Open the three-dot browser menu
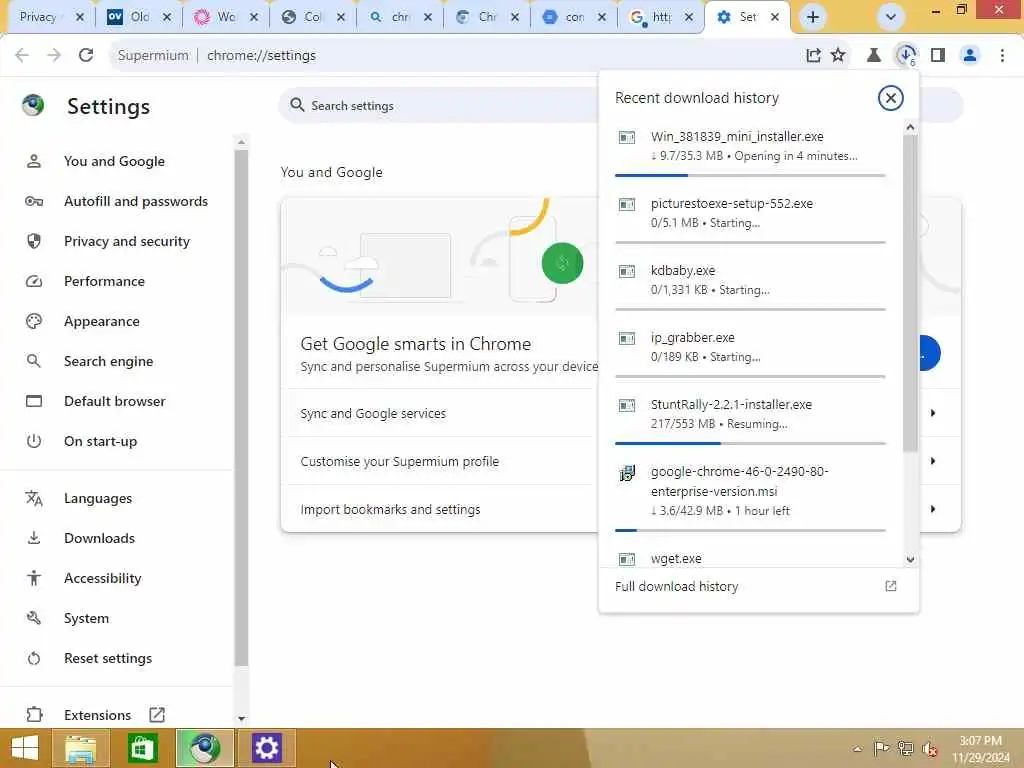Image resolution: width=1024 pixels, height=768 pixels. 1002,56
